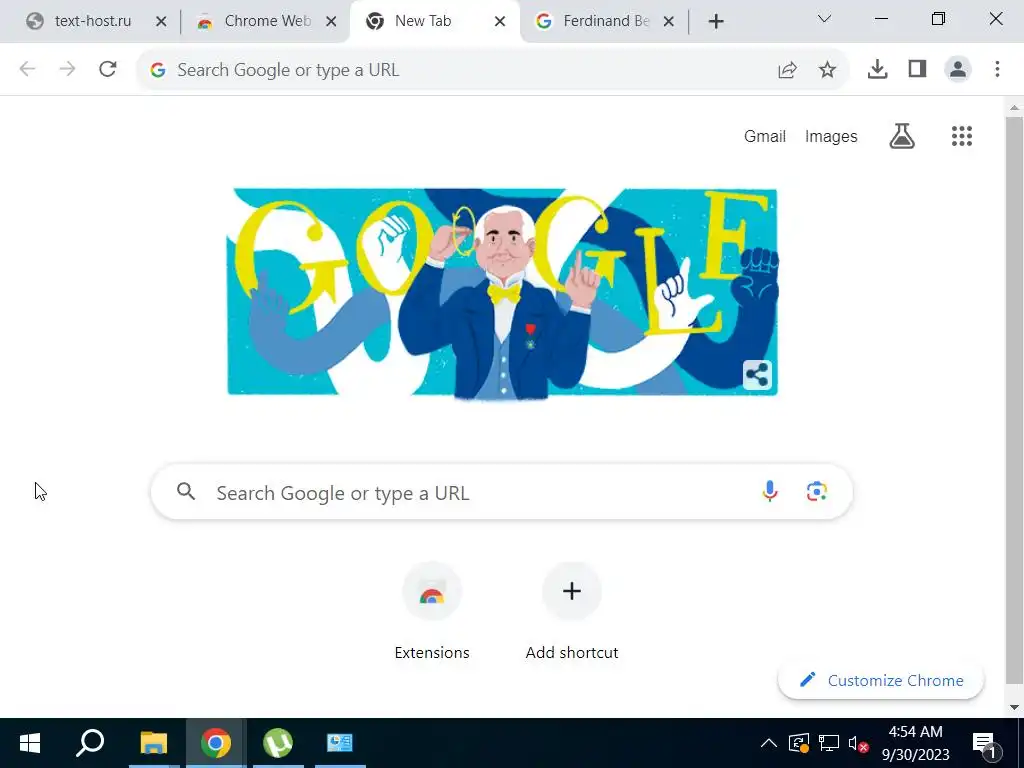Screen dimensions: 1024x768
Task: Share the Google Doodle
Action: click(x=757, y=375)
